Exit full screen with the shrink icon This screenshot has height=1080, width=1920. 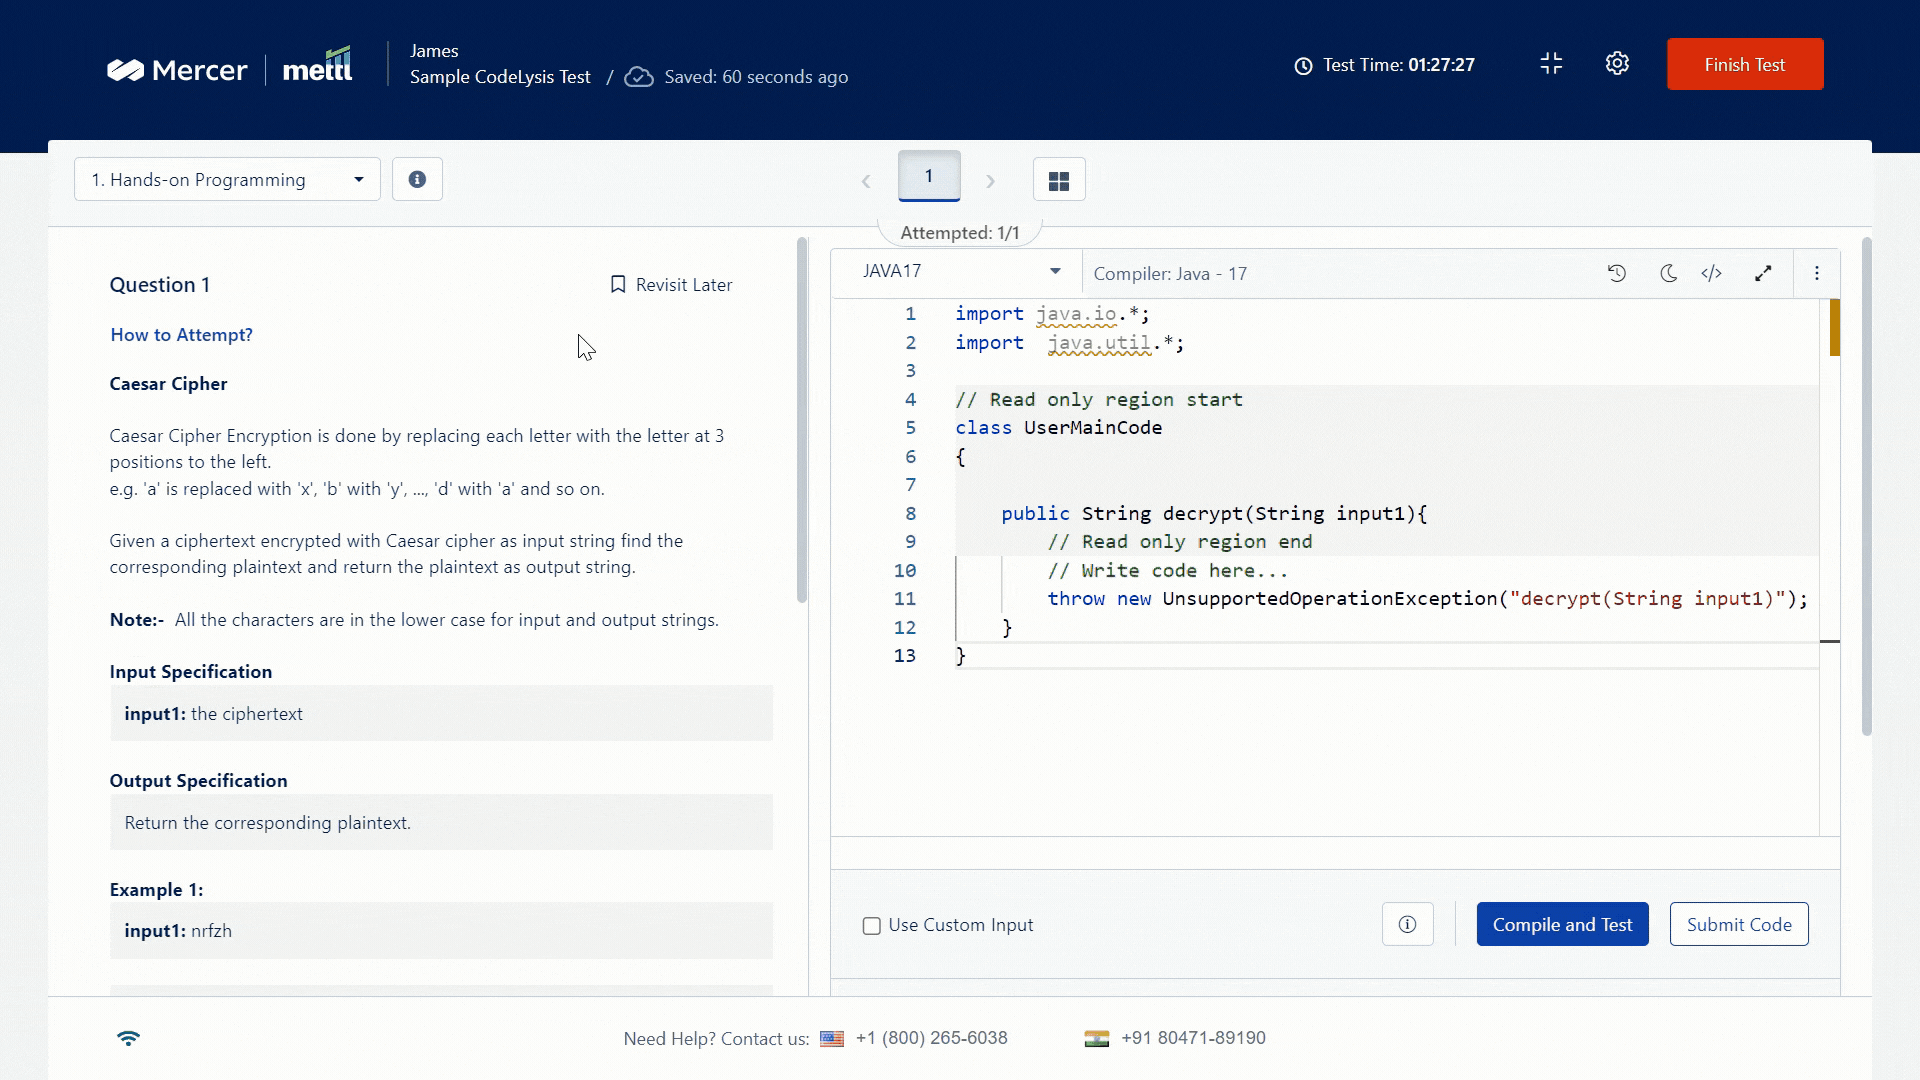coord(1551,64)
